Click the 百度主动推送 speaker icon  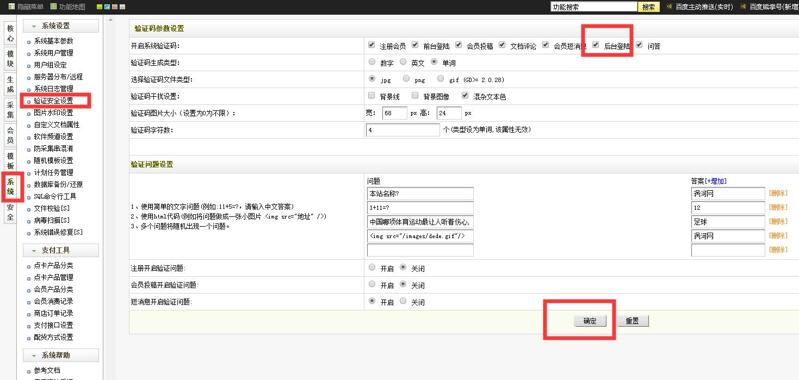tap(669, 7)
